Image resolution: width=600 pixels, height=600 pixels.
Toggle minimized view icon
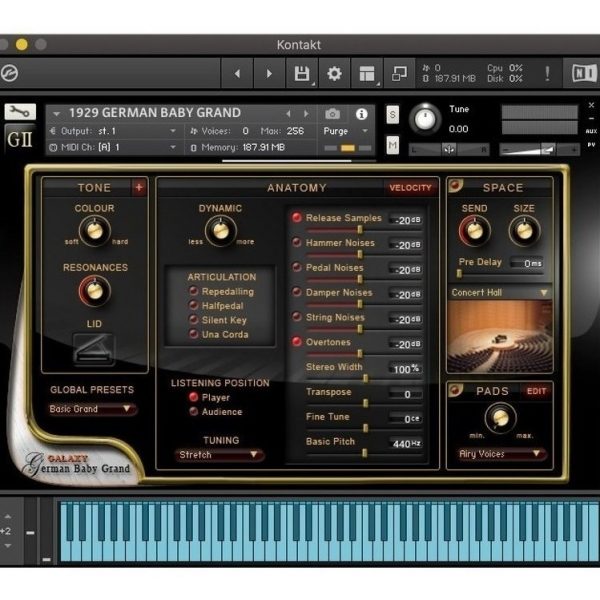click(x=399, y=73)
